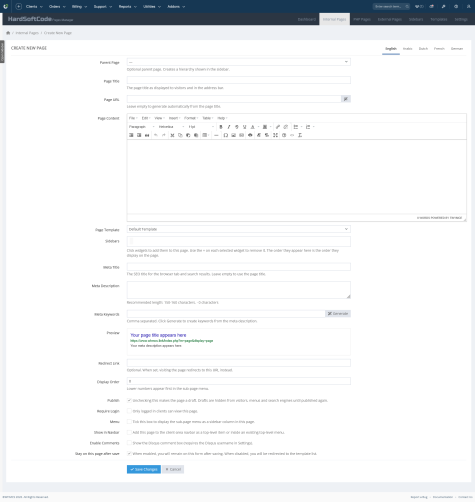Open the editor Table menu
Screen dimensions: 475x502
click(x=208, y=118)
